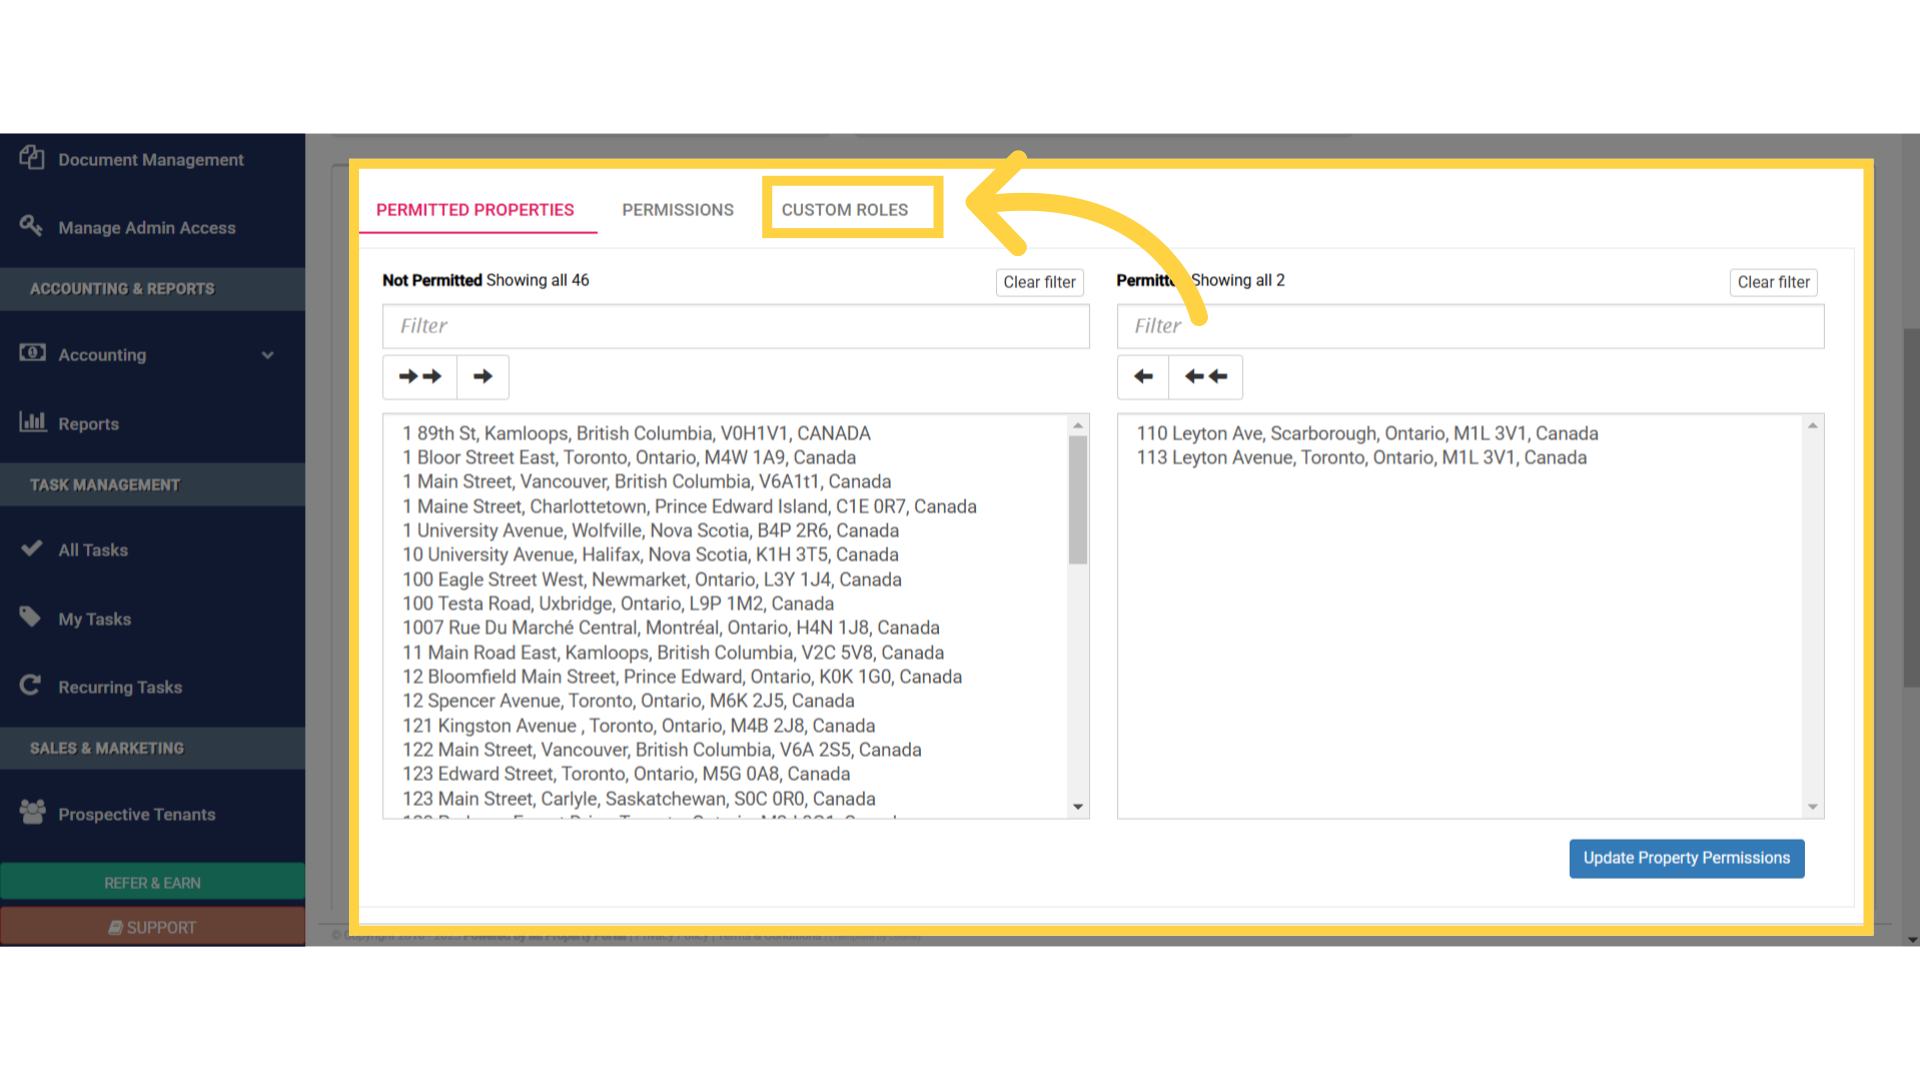Open the TASK MANAGEMENT section
Viewport: 1920px width, 1080px height.
(104, 484)
